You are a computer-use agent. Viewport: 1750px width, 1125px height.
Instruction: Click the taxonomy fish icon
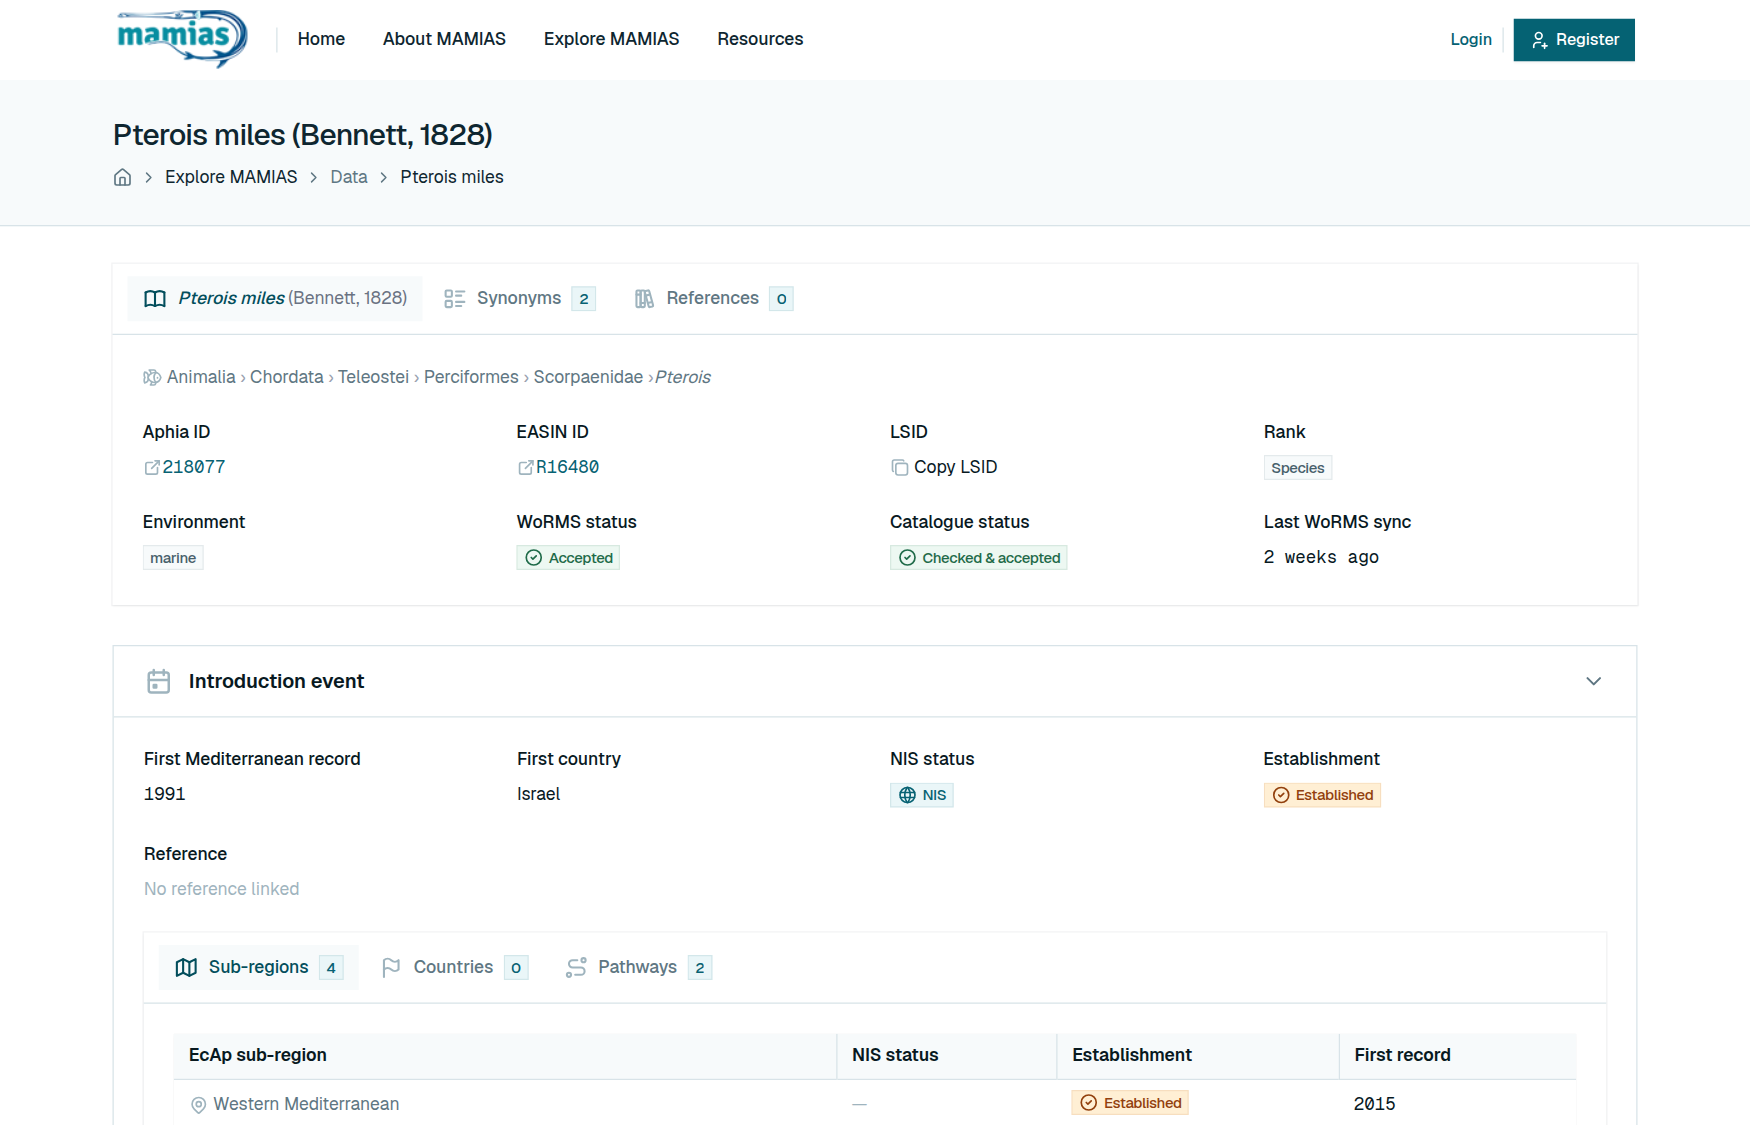(152, 377)
